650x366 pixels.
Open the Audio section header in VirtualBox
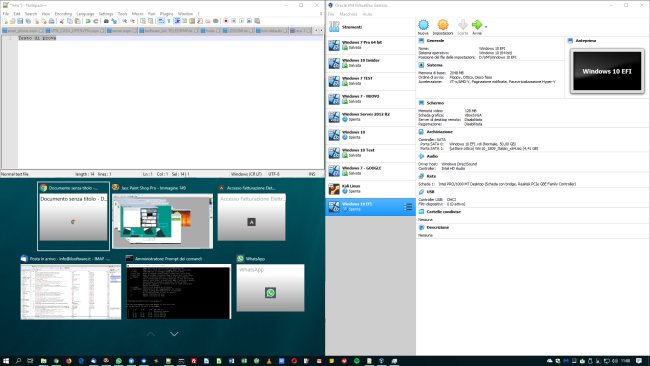pos(432,156)
